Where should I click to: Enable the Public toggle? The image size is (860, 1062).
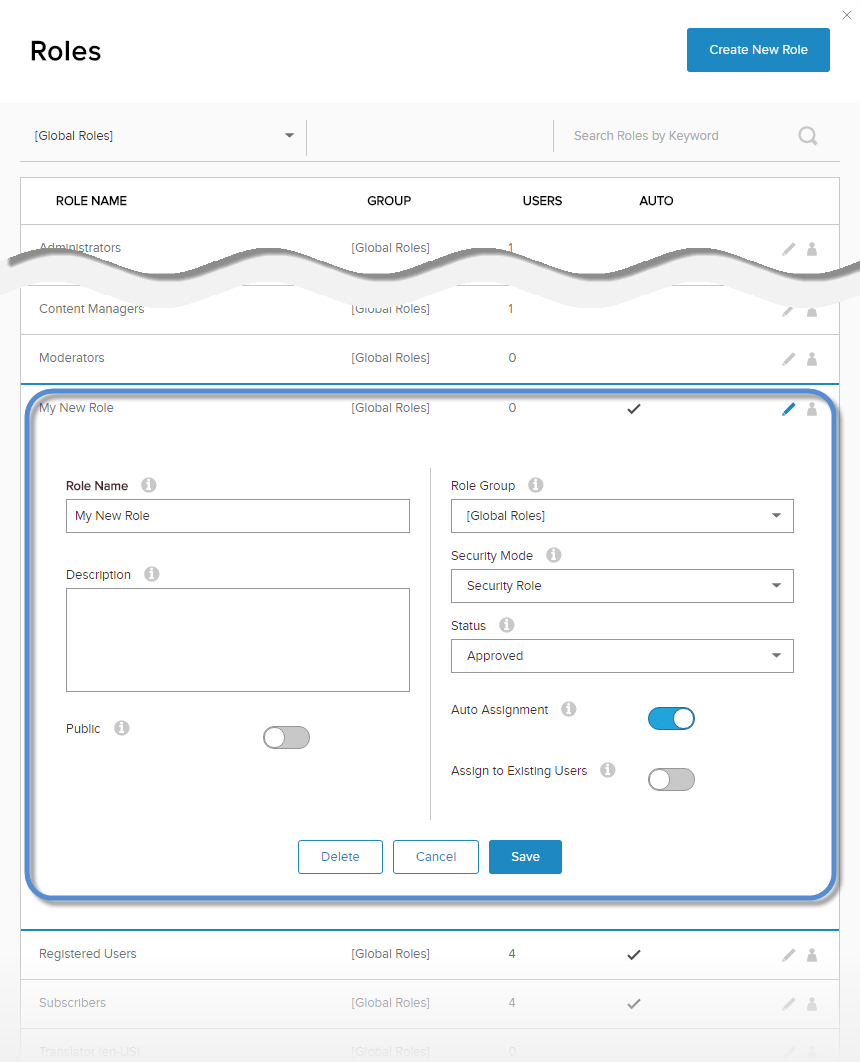286,738
